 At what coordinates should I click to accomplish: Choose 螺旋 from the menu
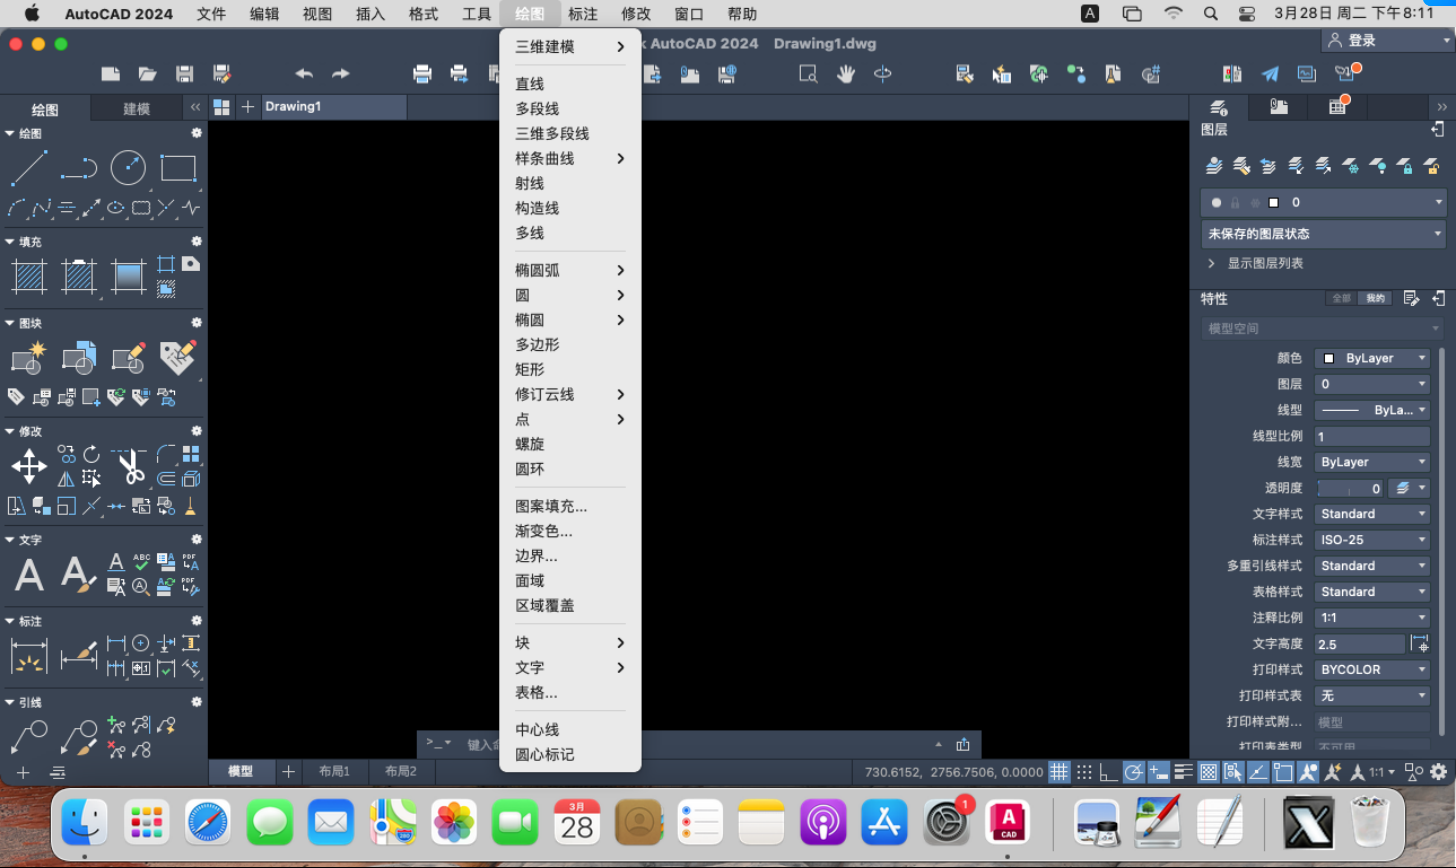[570, 444]
